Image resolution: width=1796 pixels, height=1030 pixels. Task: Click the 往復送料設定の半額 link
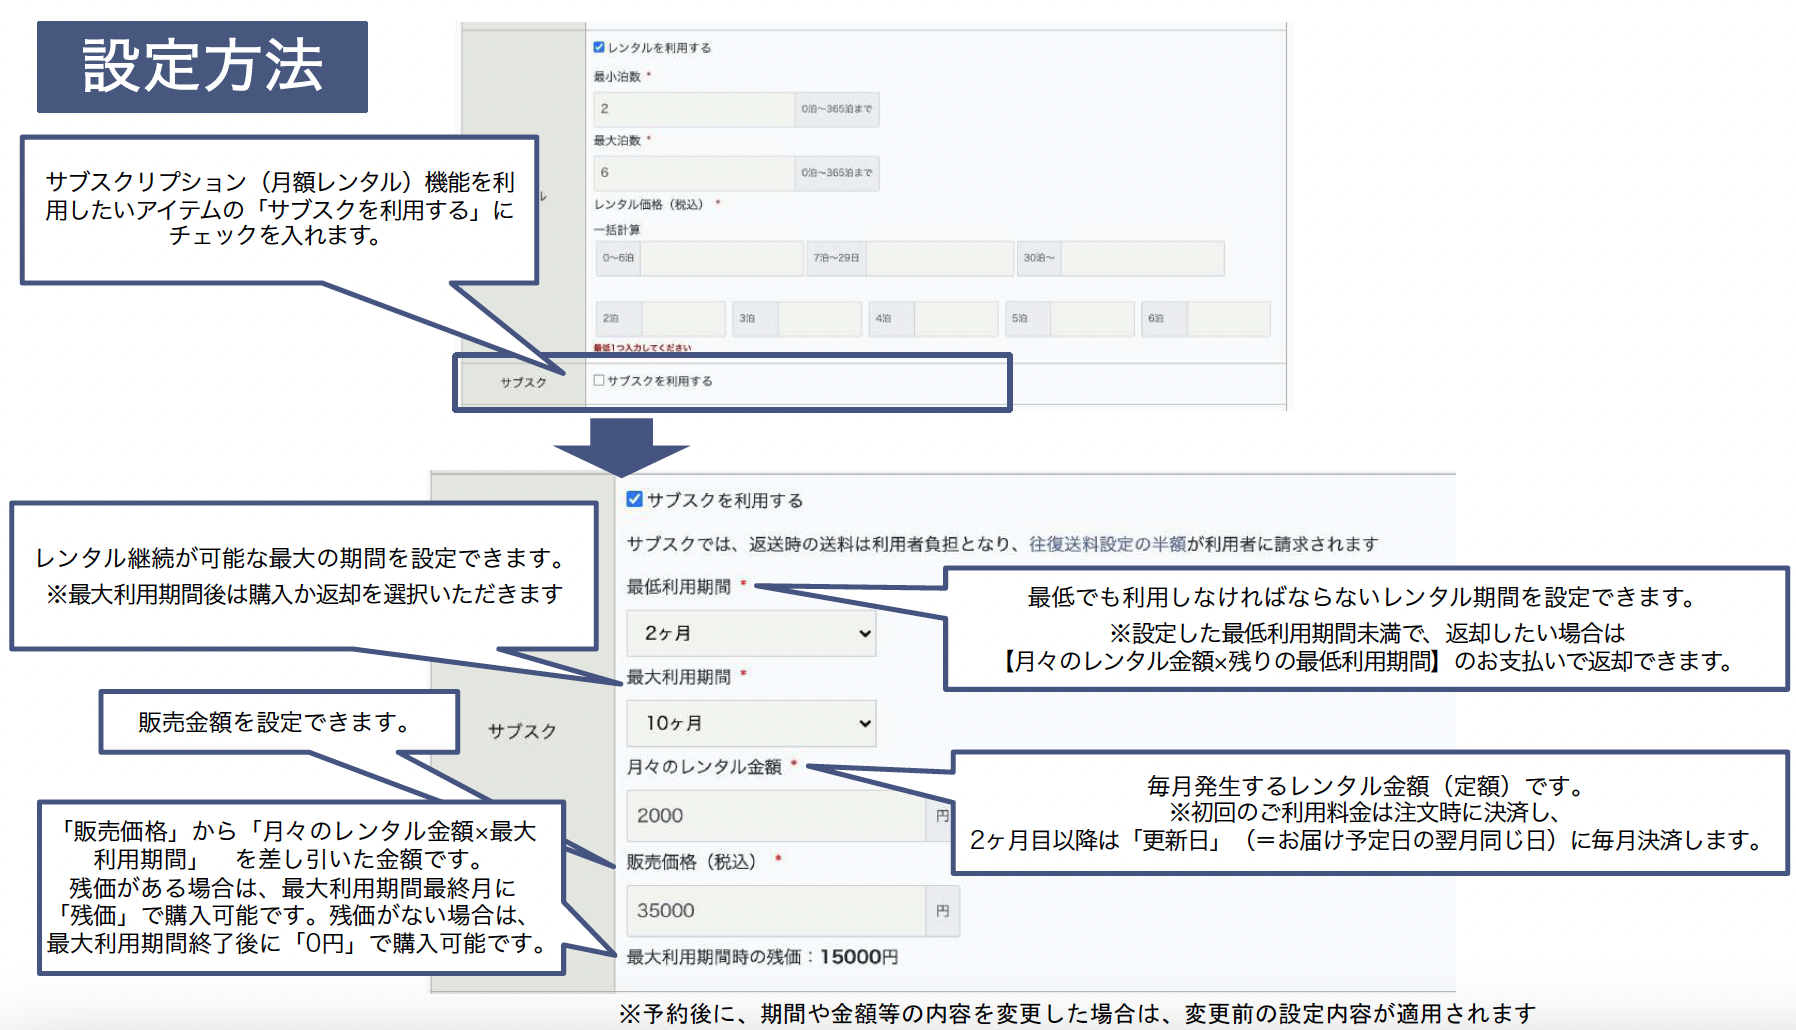pos(1107,544)
